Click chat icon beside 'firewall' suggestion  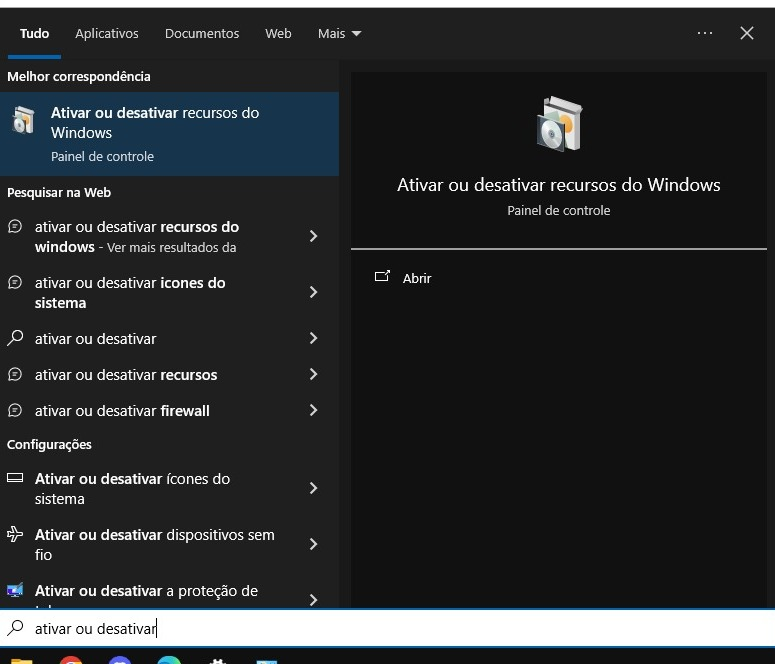(15, 410)
